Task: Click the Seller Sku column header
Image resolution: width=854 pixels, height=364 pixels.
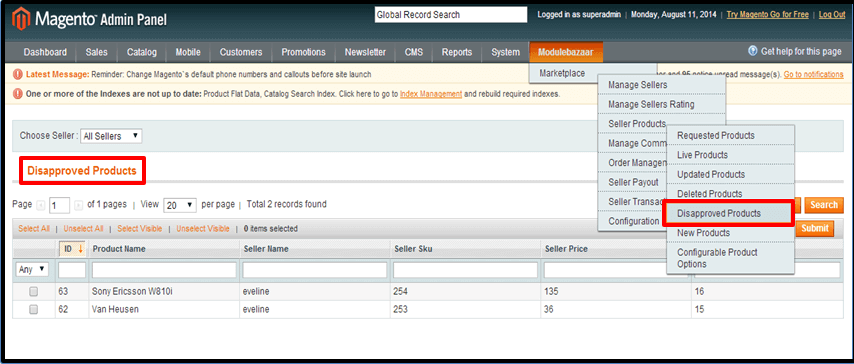Action: point(413,249)
